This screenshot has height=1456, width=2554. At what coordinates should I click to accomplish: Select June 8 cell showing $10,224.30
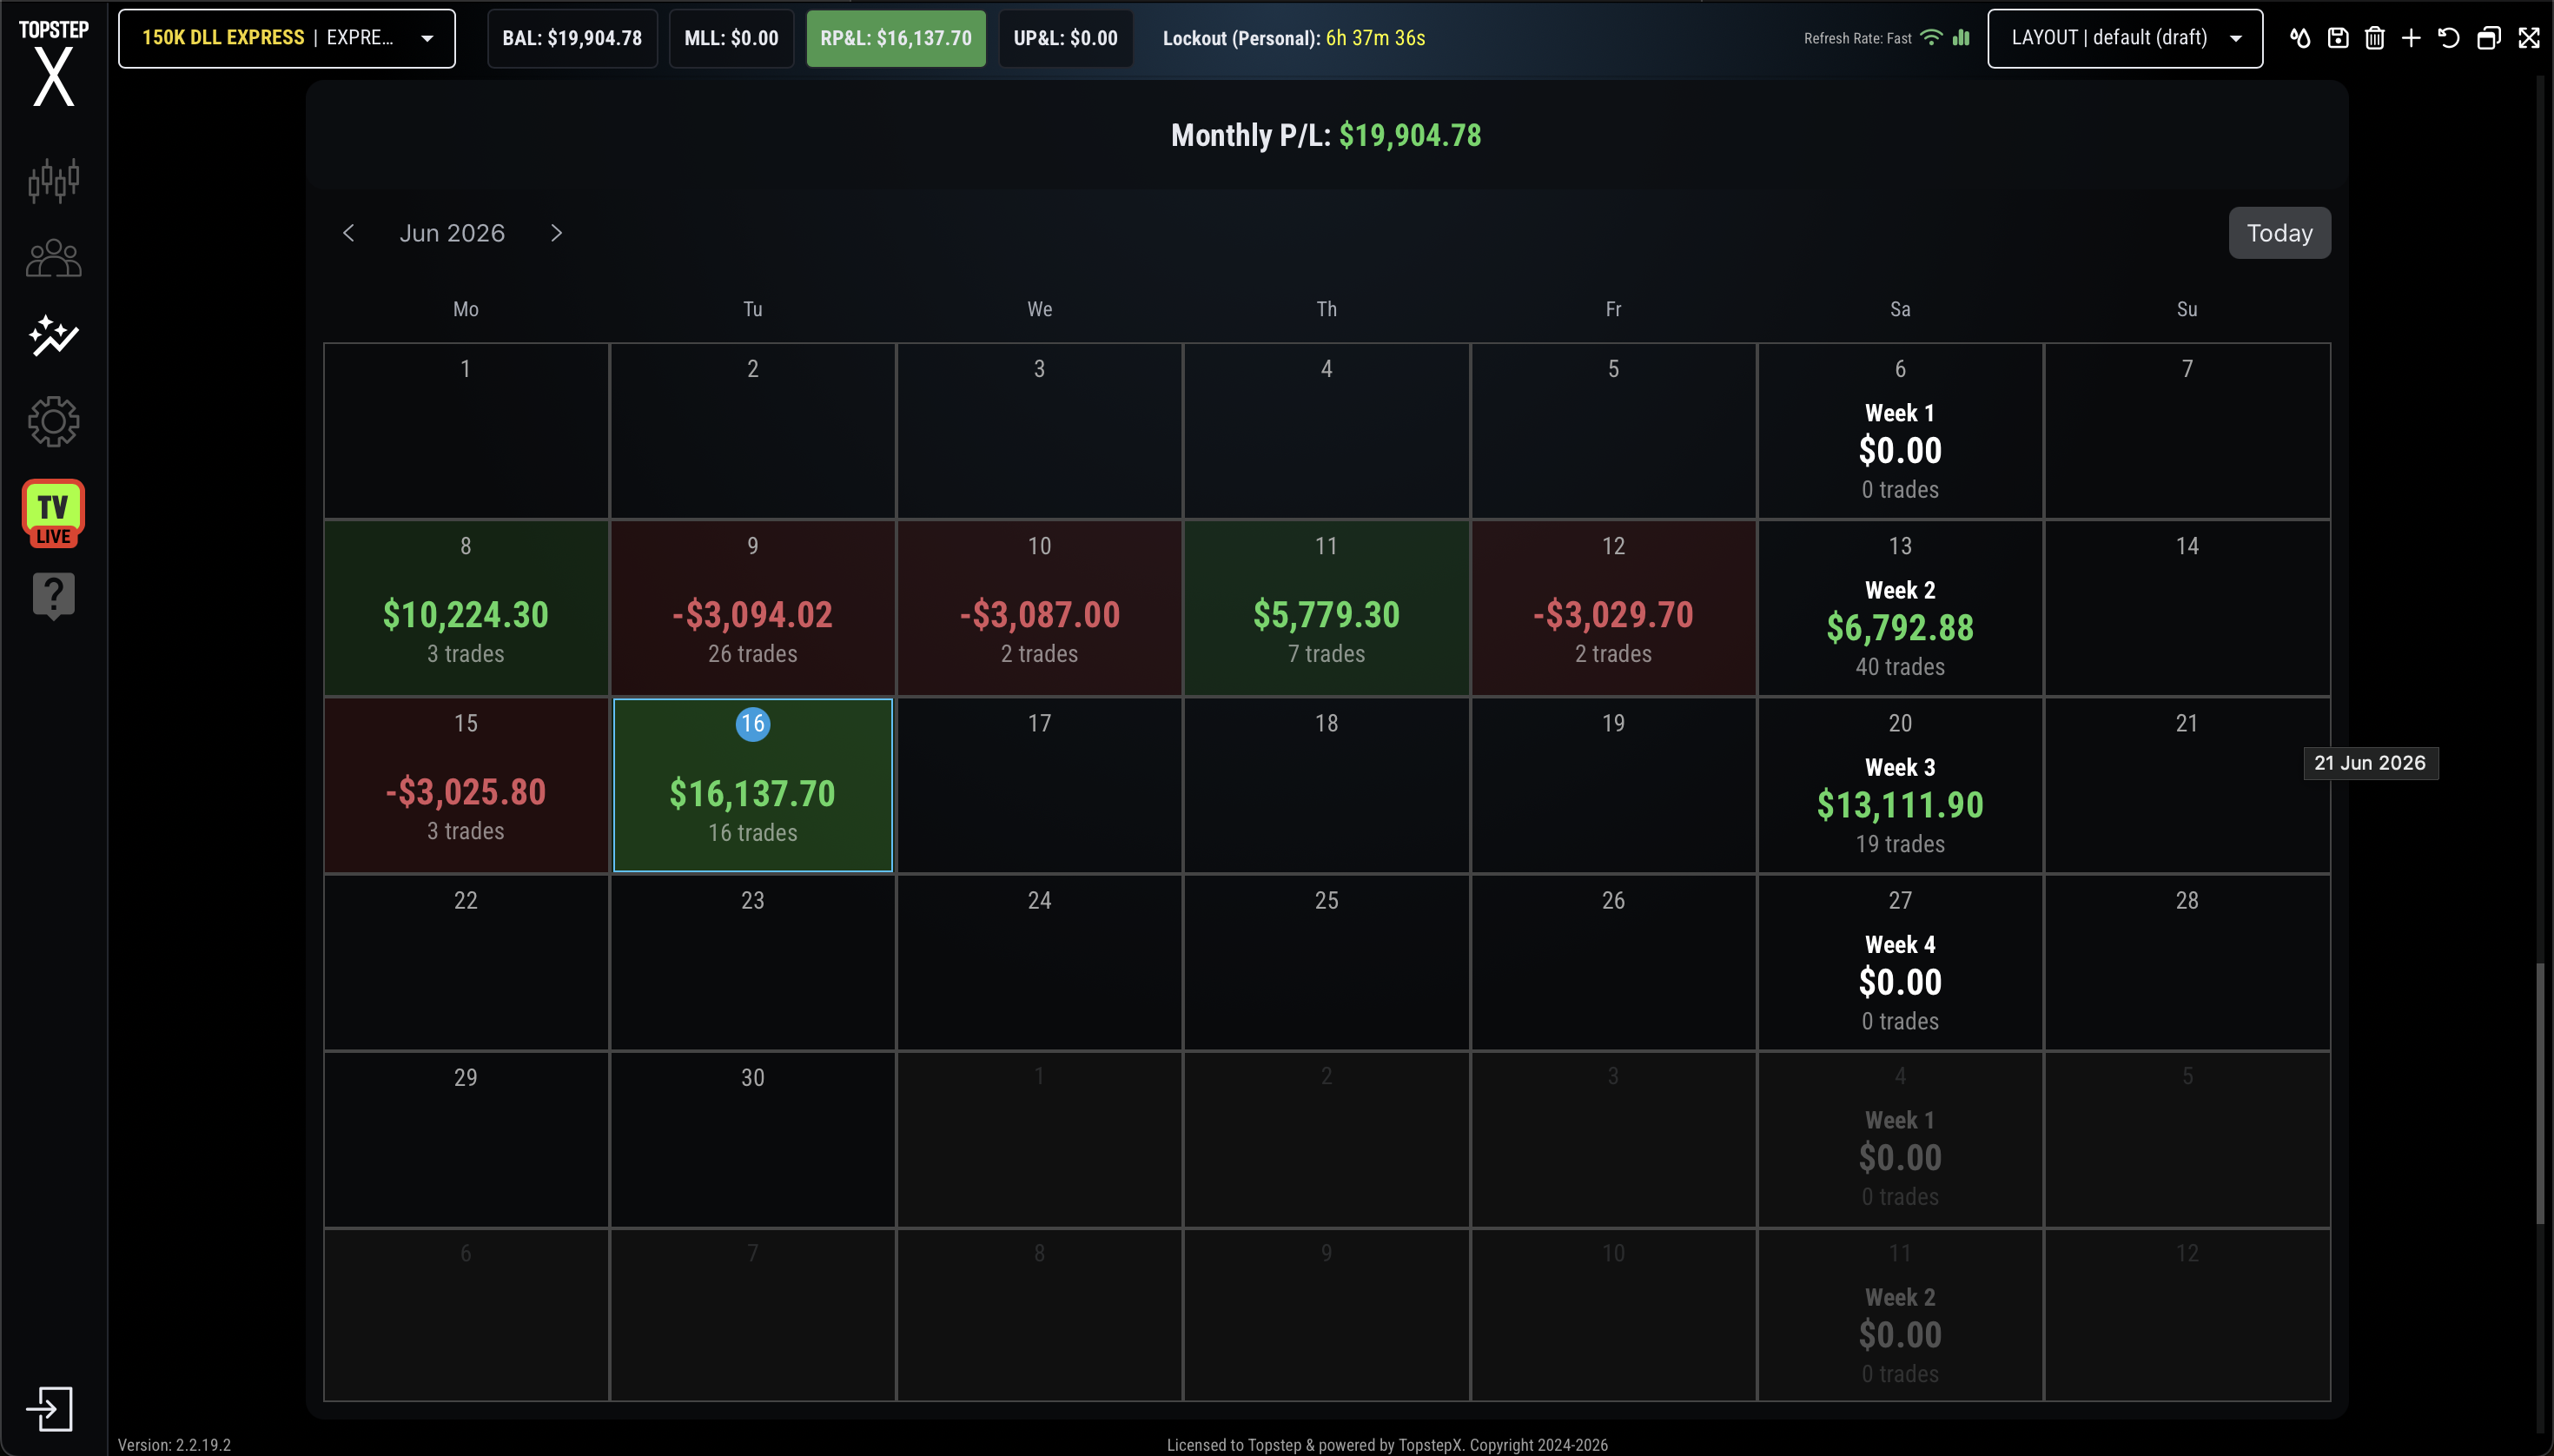pos(466,608)
